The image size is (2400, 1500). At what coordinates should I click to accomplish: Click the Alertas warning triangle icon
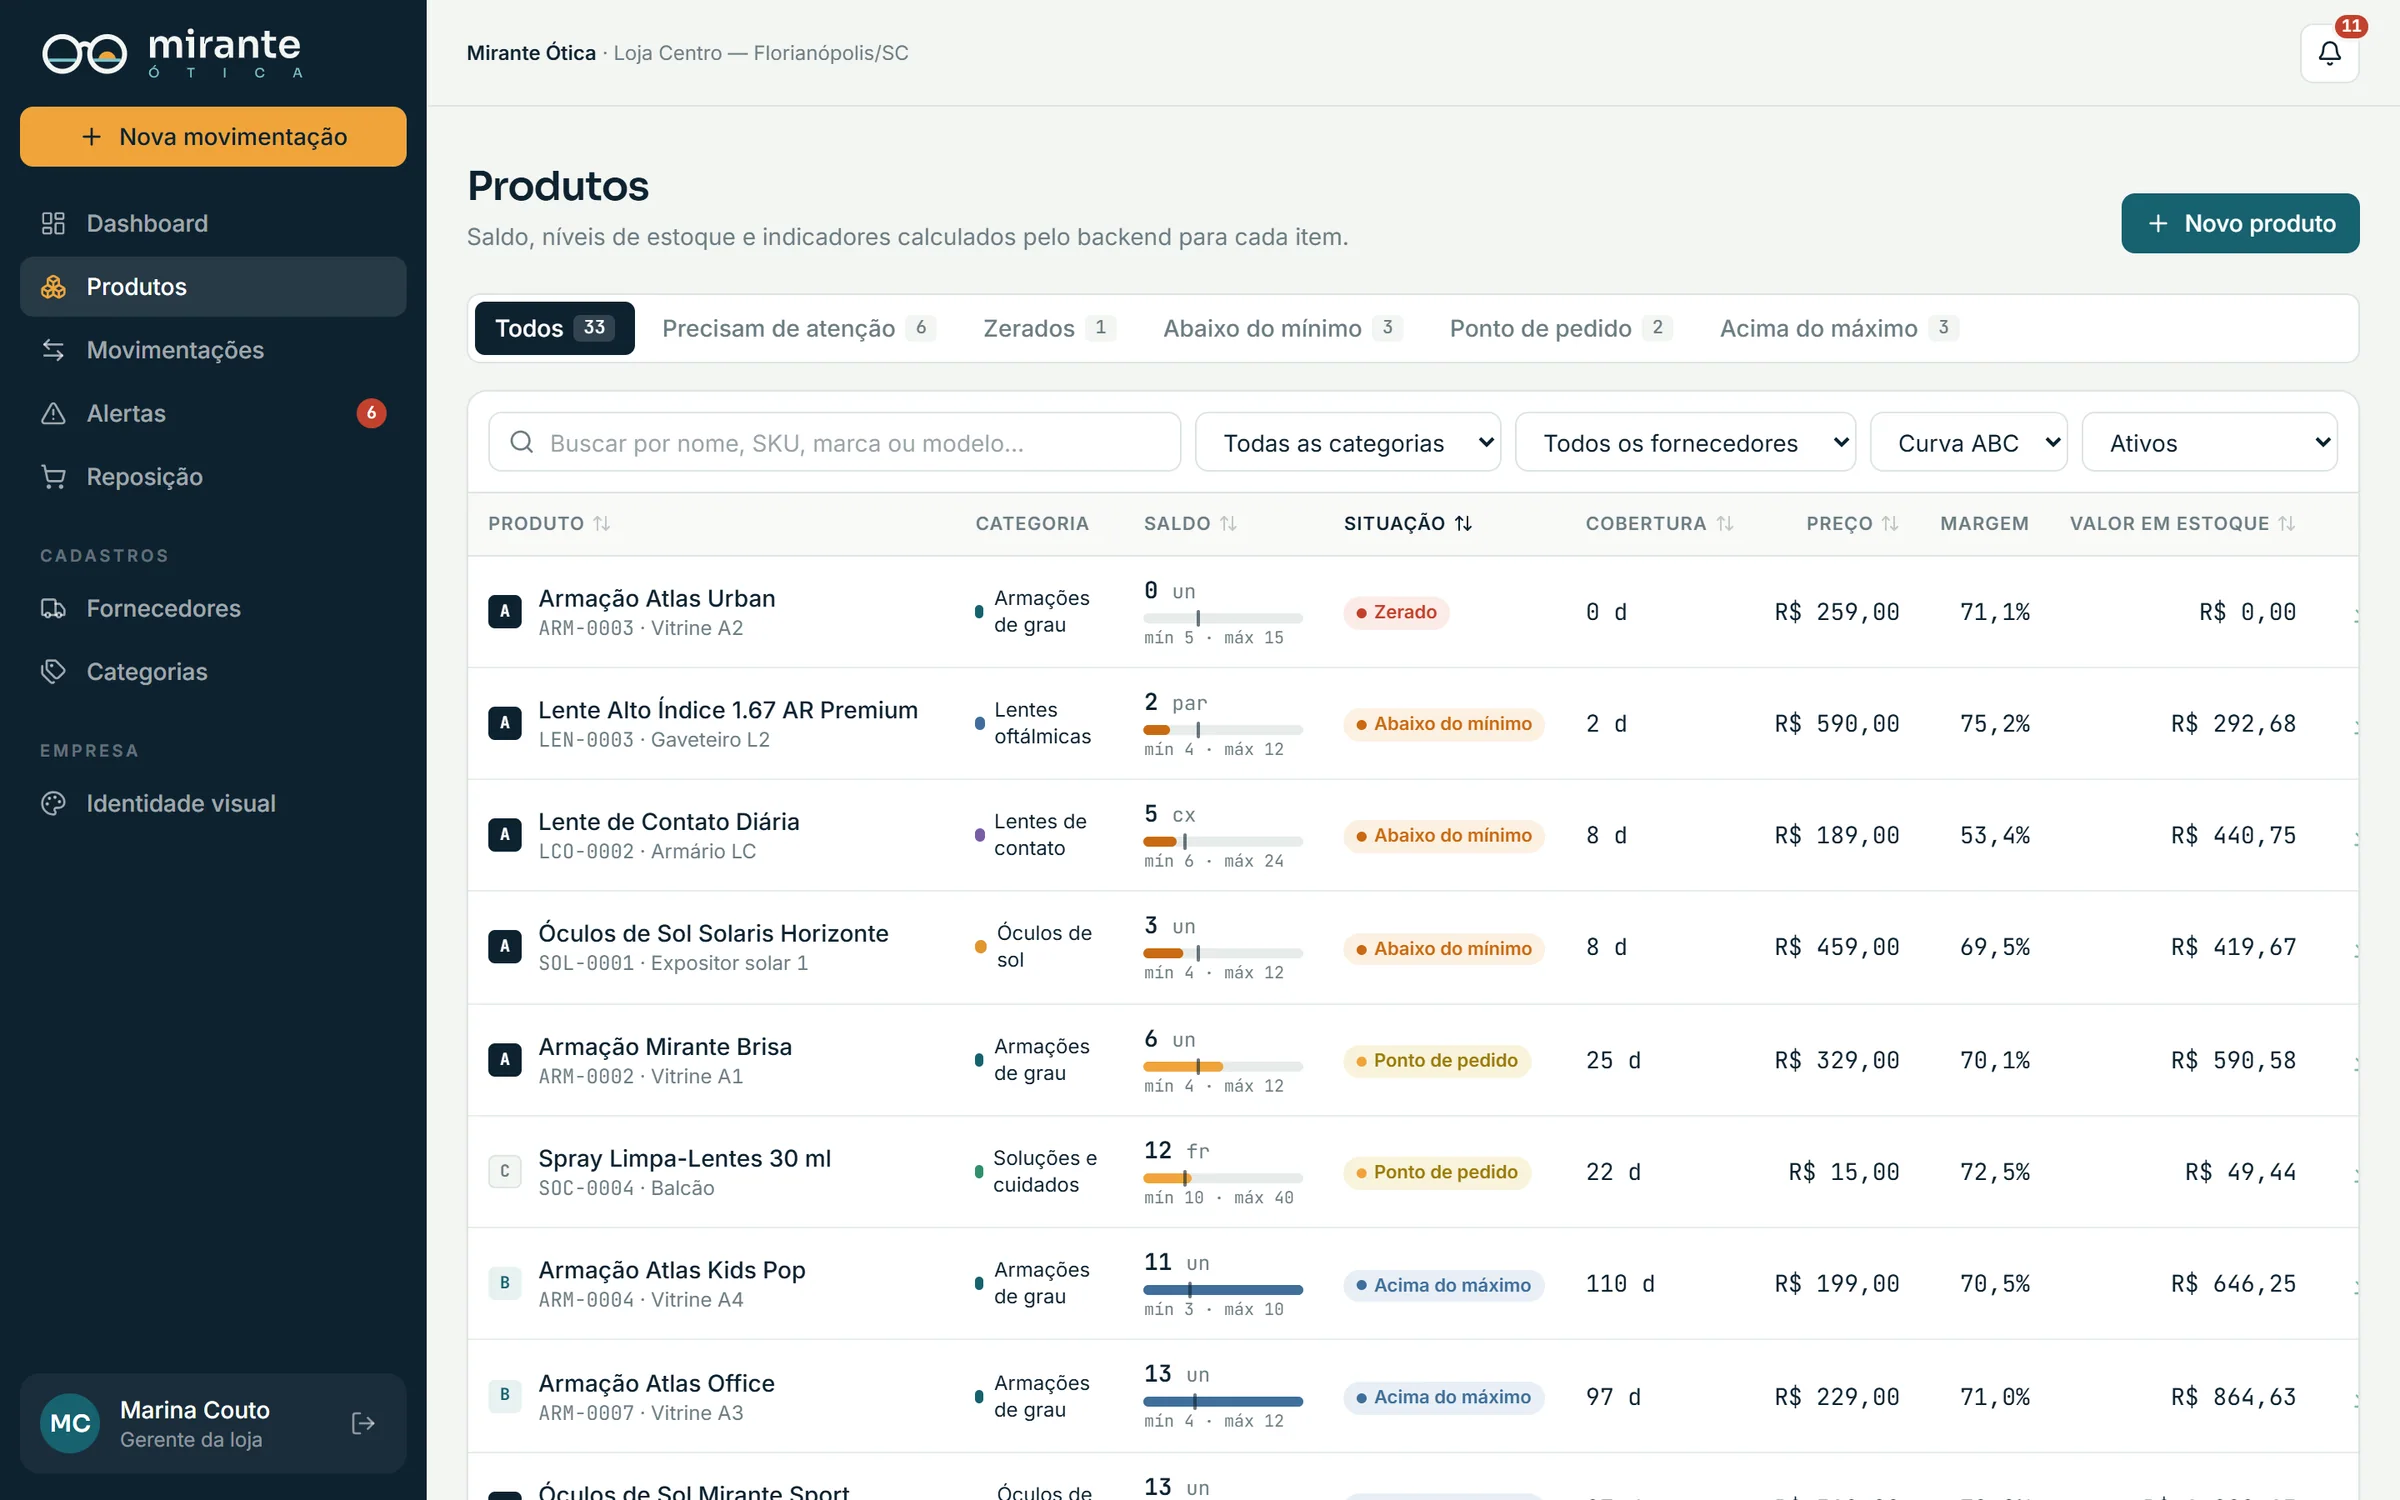click(53, 413)
